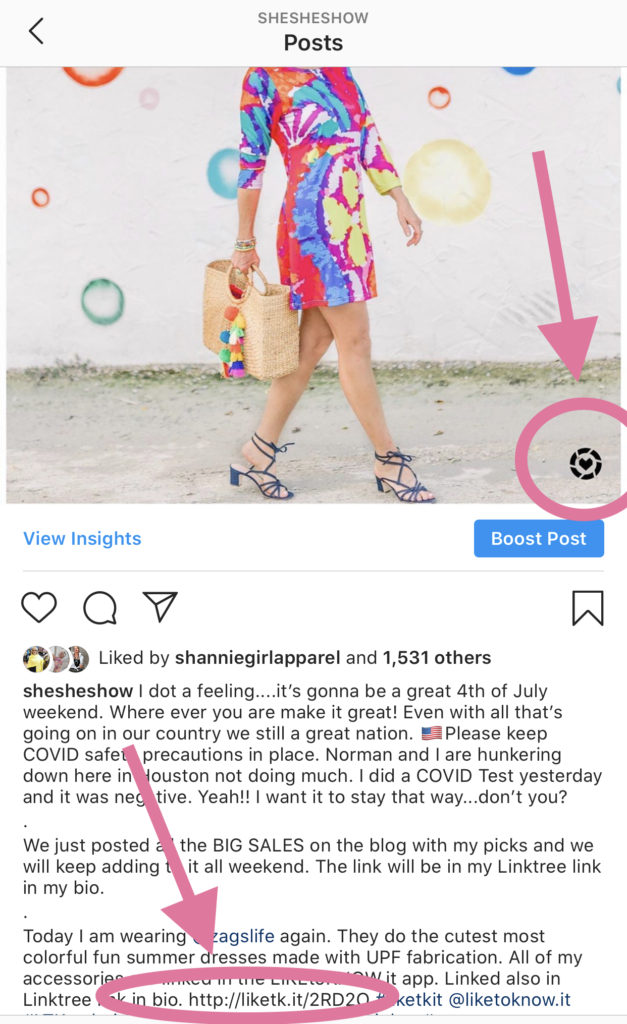
Task: Open the @liketoknow.it mention
Action: [509, 1000]
